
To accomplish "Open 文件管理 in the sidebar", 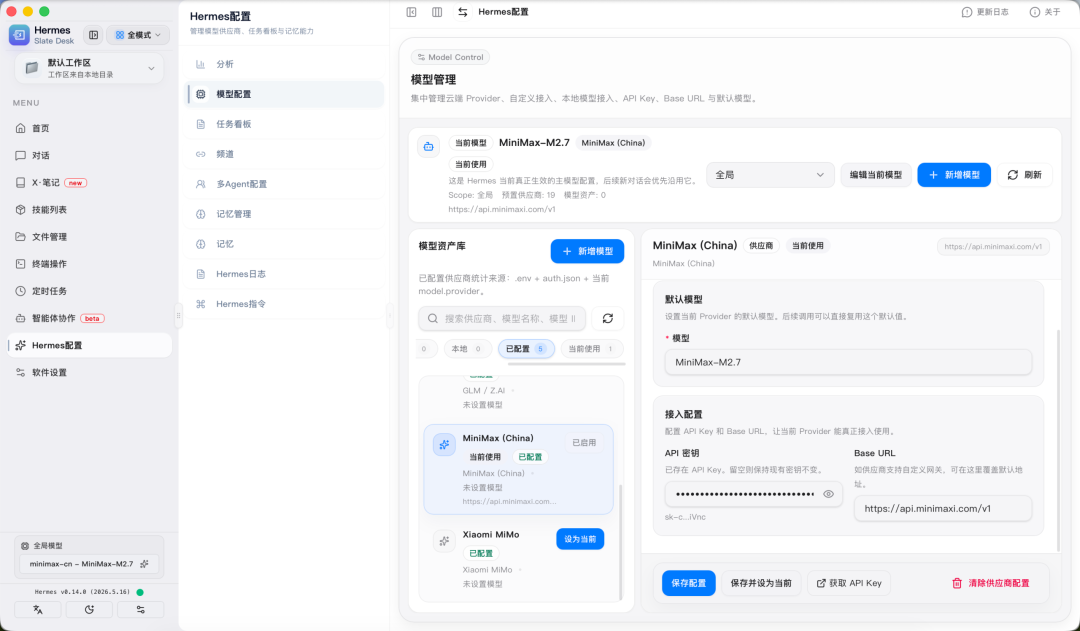I will 89,237.
